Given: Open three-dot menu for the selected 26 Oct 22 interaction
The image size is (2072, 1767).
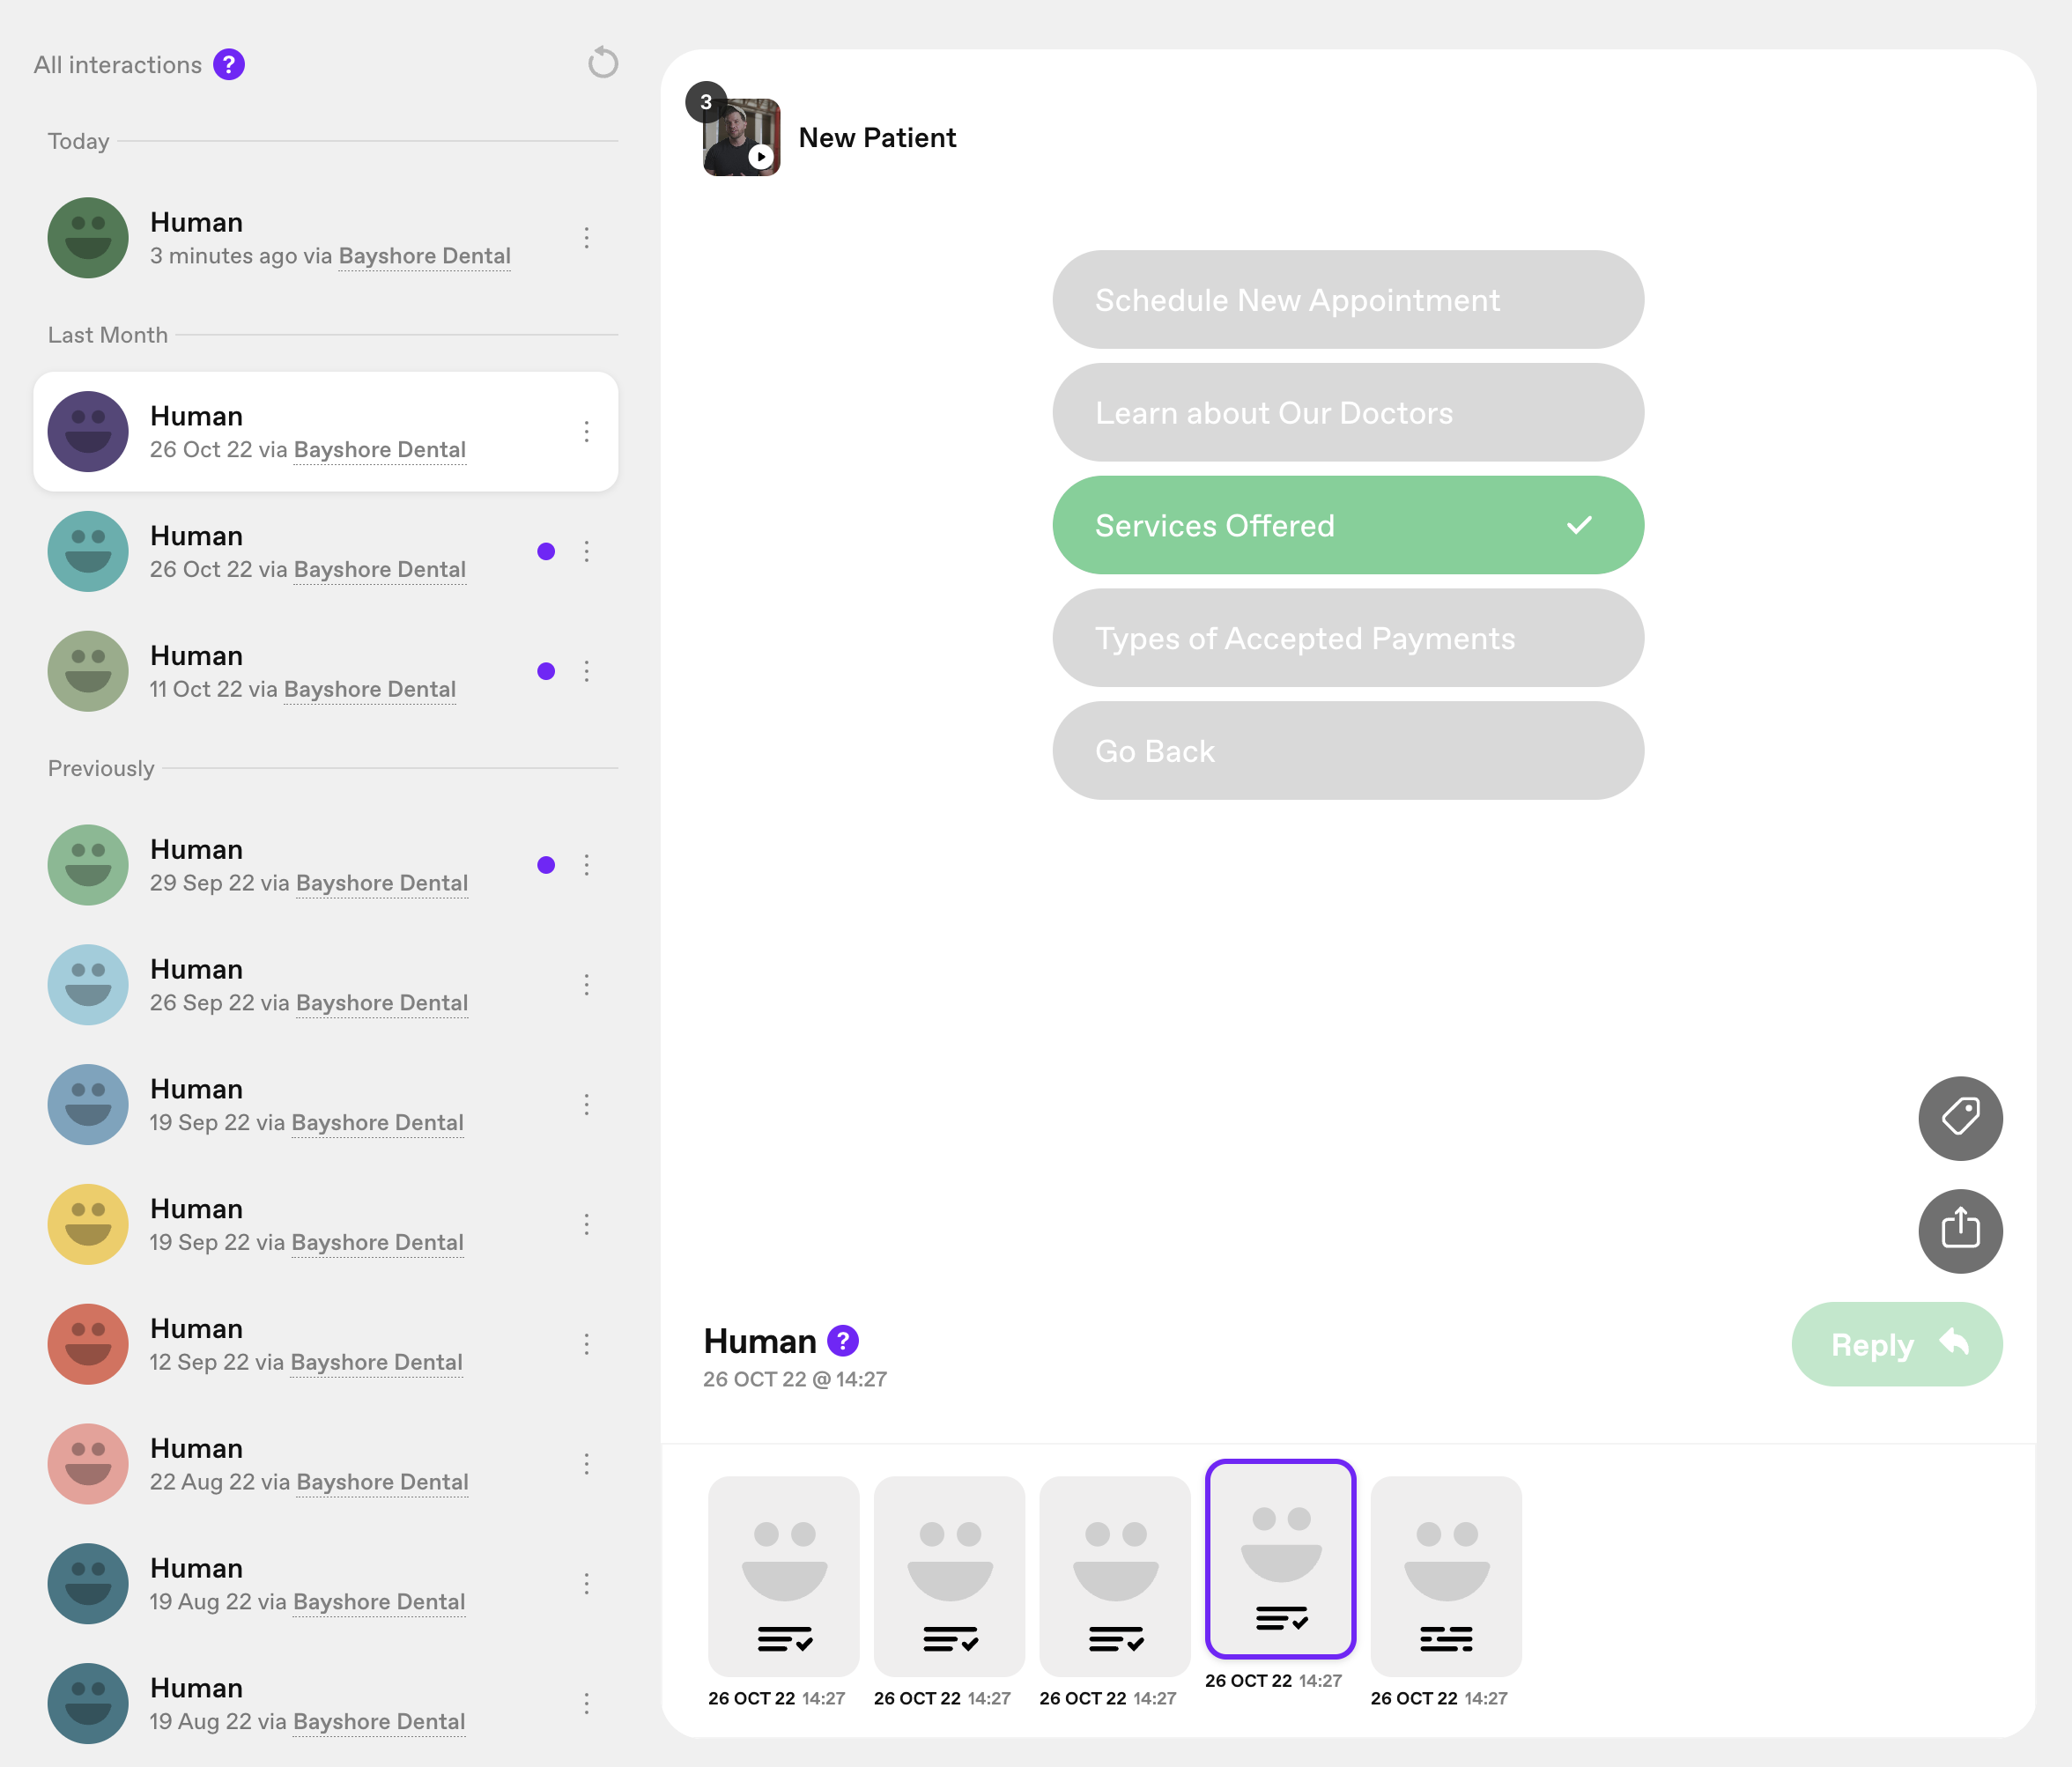Looking at the screenshot, I should click(x=587, y=432).
